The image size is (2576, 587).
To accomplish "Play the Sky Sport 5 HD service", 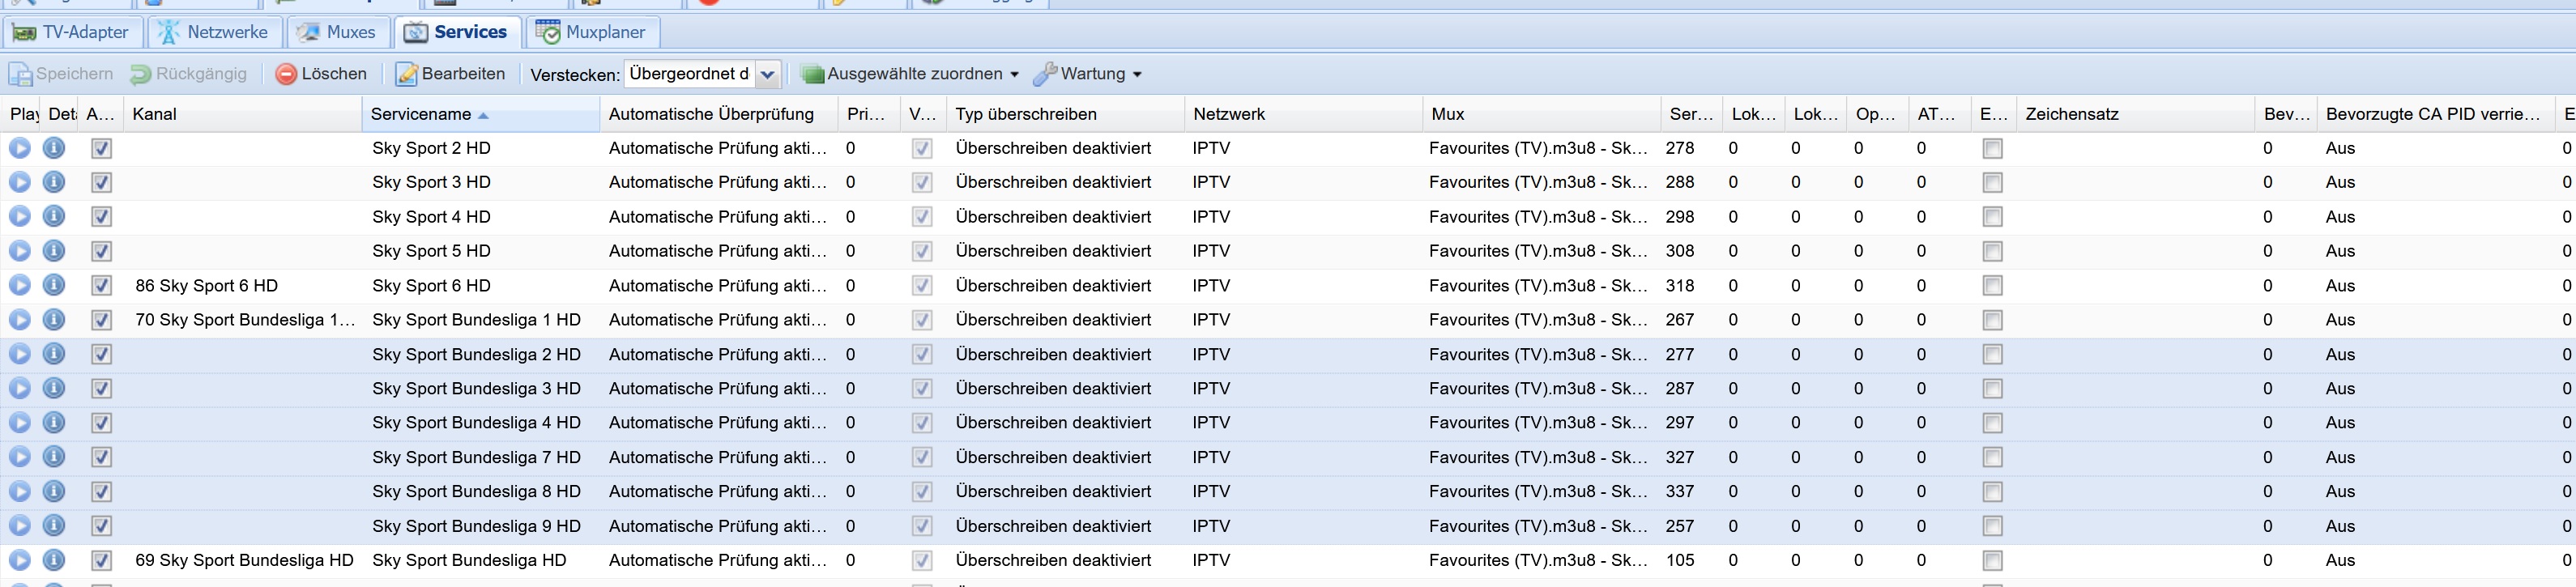I will click(20, 250).
